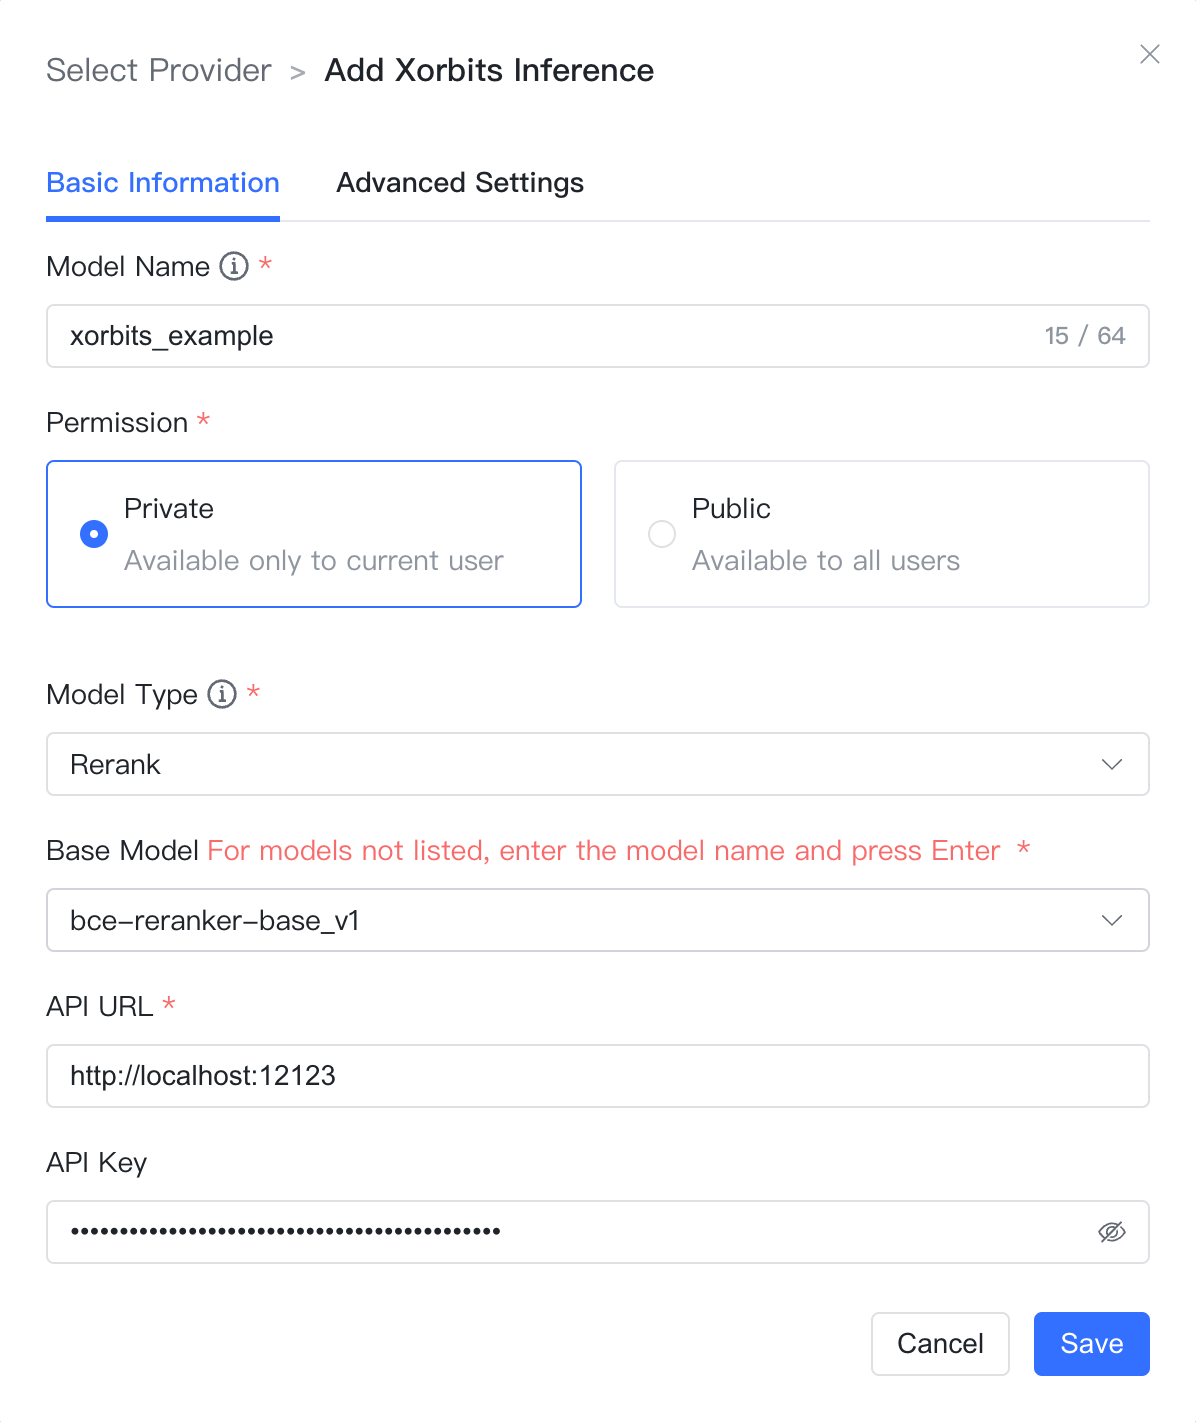The width and height of the screenshot is (1196, 1422).
Task: Focus the API Key password field
Action: [x=598, y=1232]
